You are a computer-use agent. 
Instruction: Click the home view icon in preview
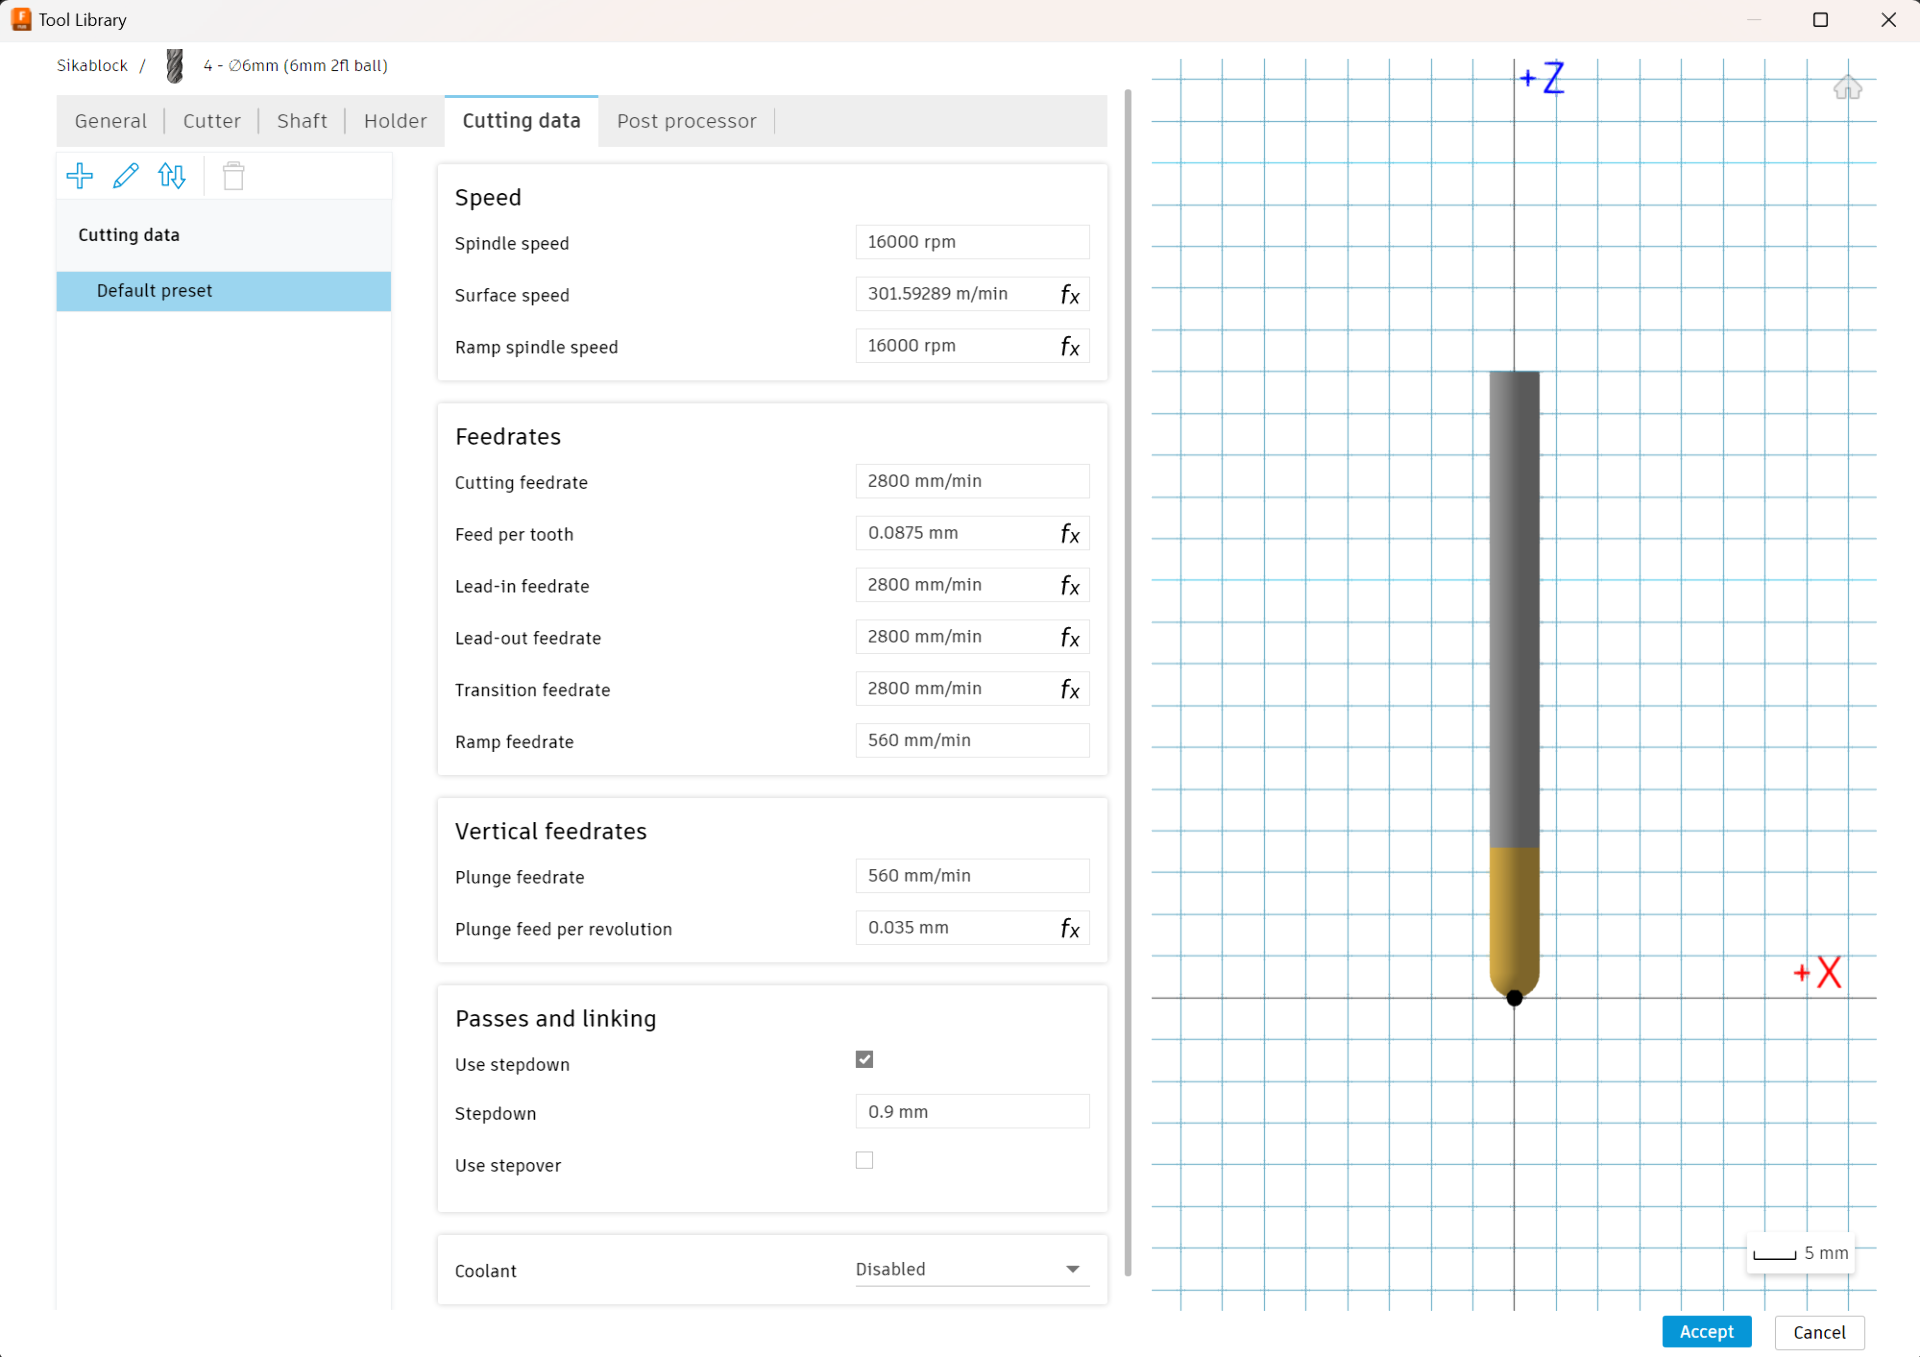(x=1846, y=88)
